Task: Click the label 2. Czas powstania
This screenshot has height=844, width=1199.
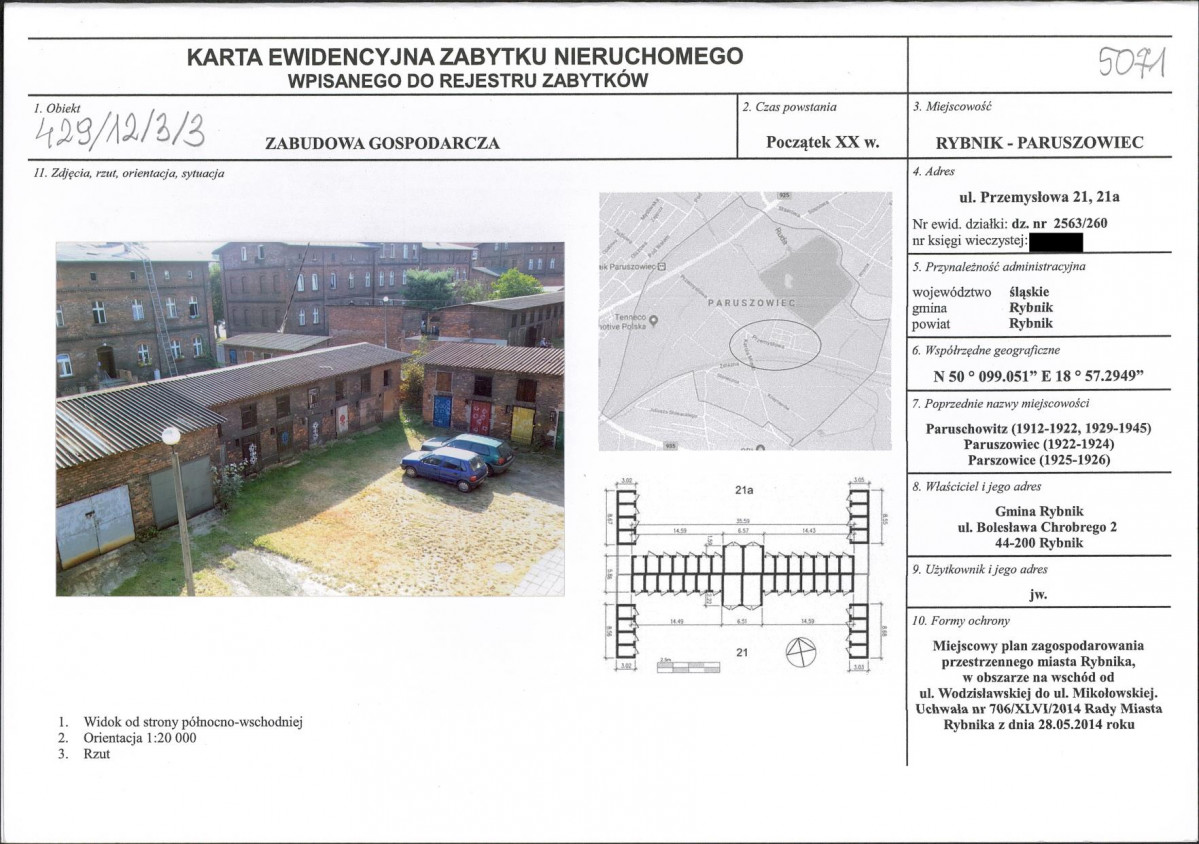Action: pos(789,107)
